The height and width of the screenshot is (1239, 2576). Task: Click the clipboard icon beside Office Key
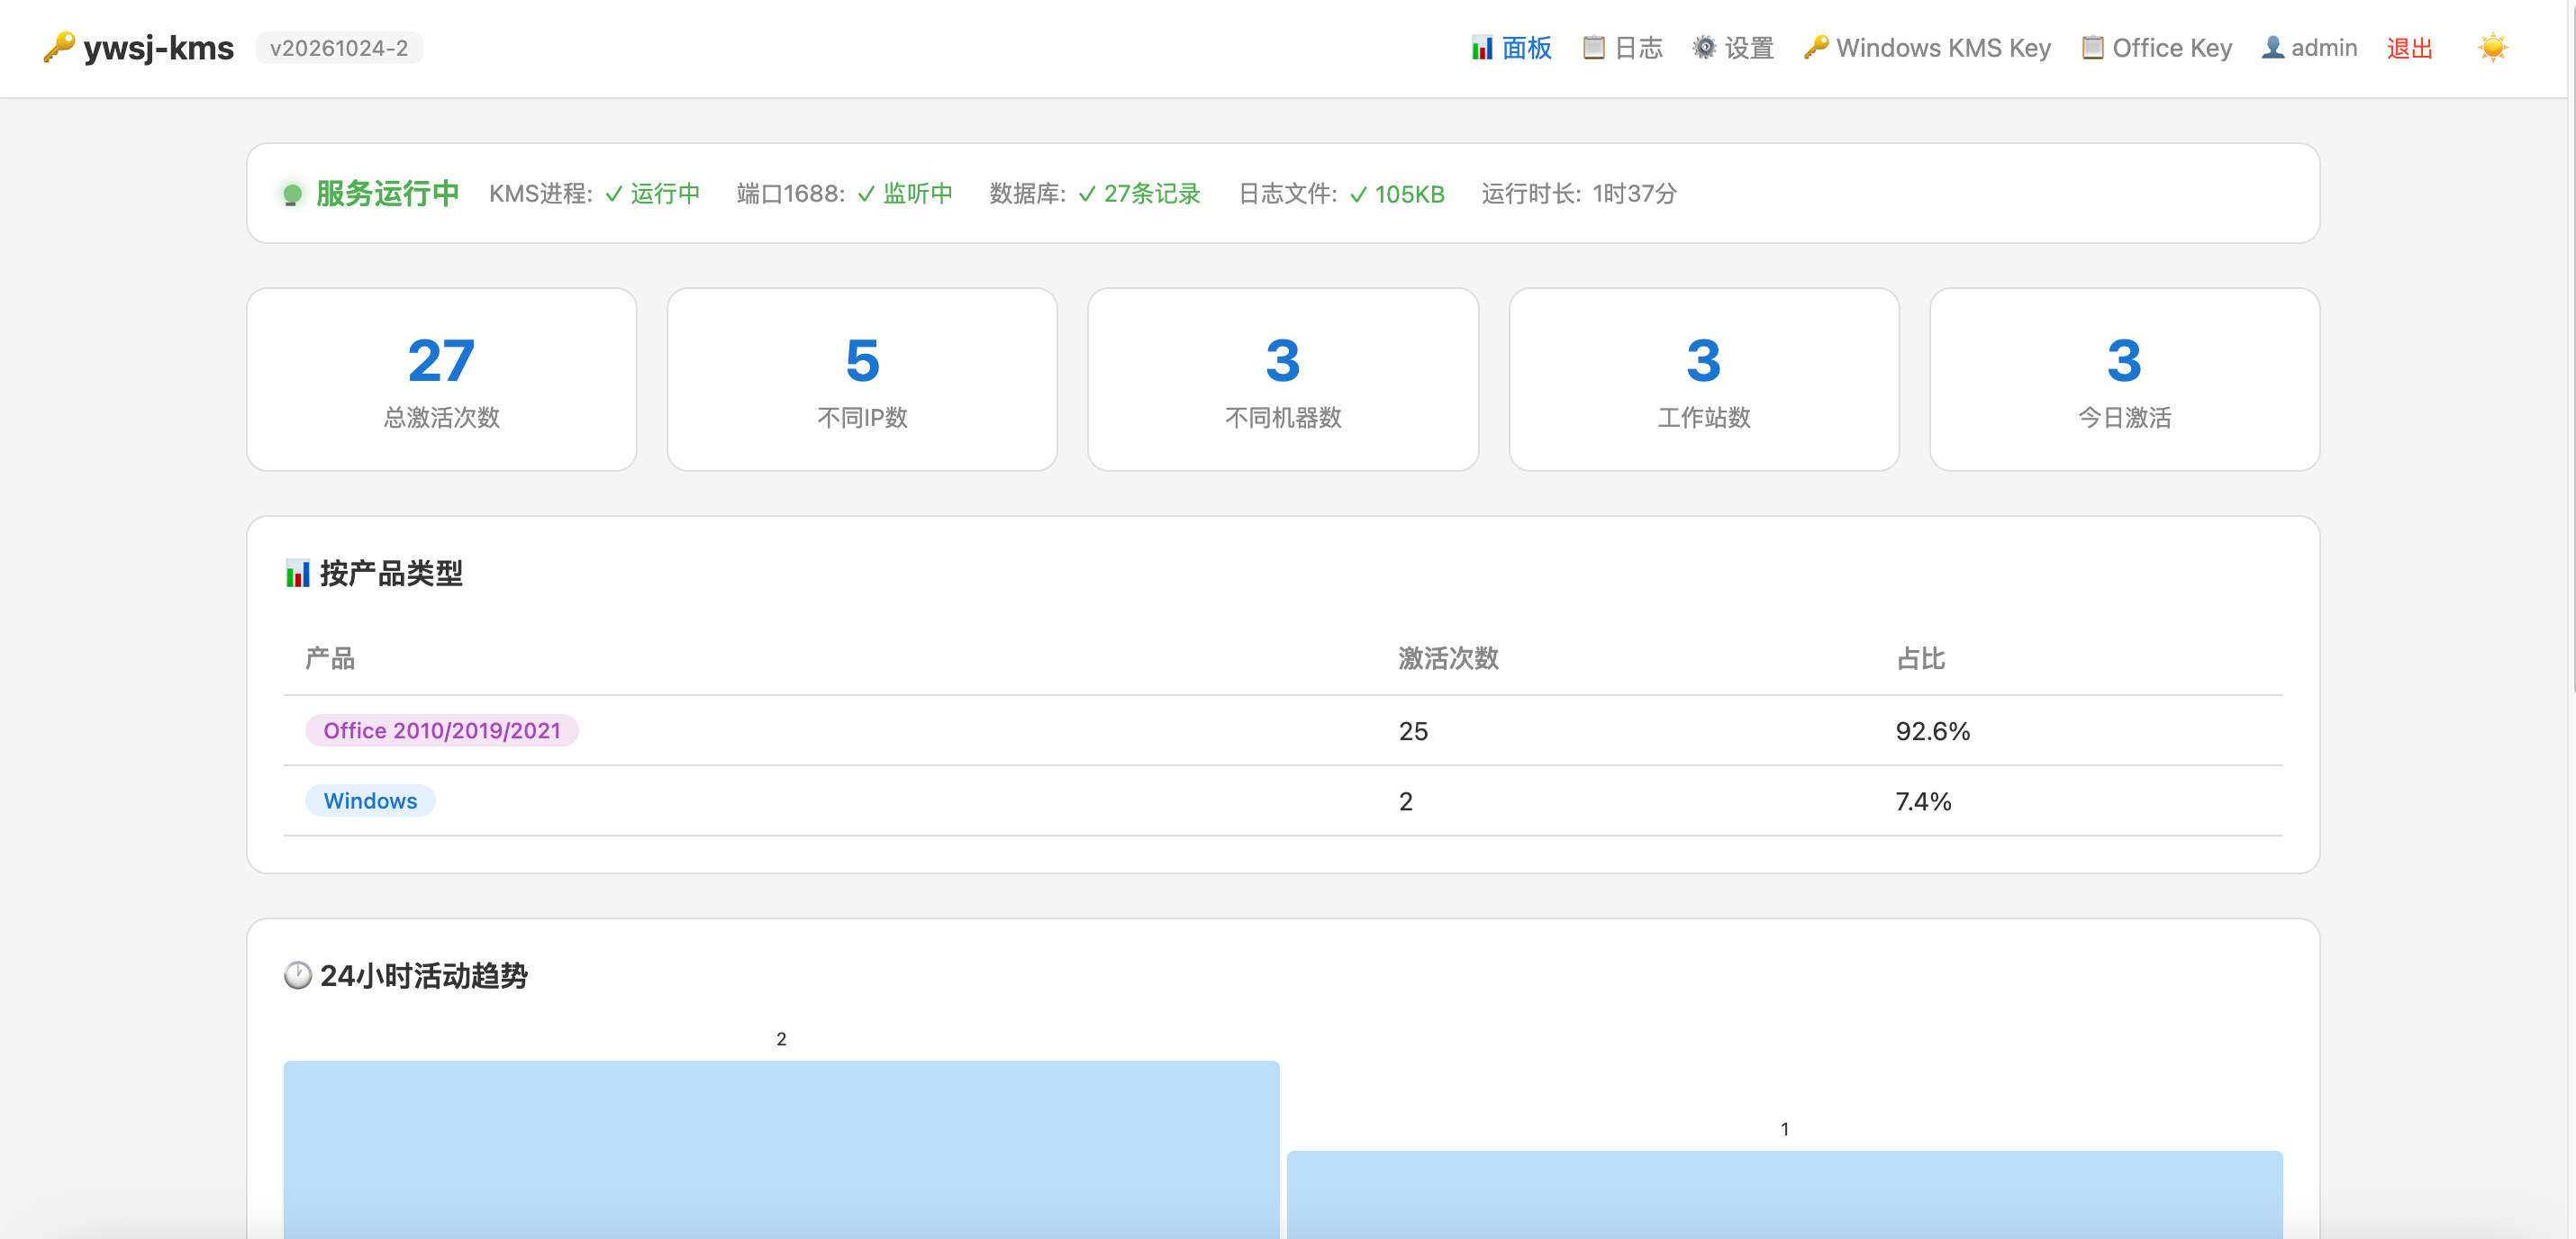click(2092, 48)
